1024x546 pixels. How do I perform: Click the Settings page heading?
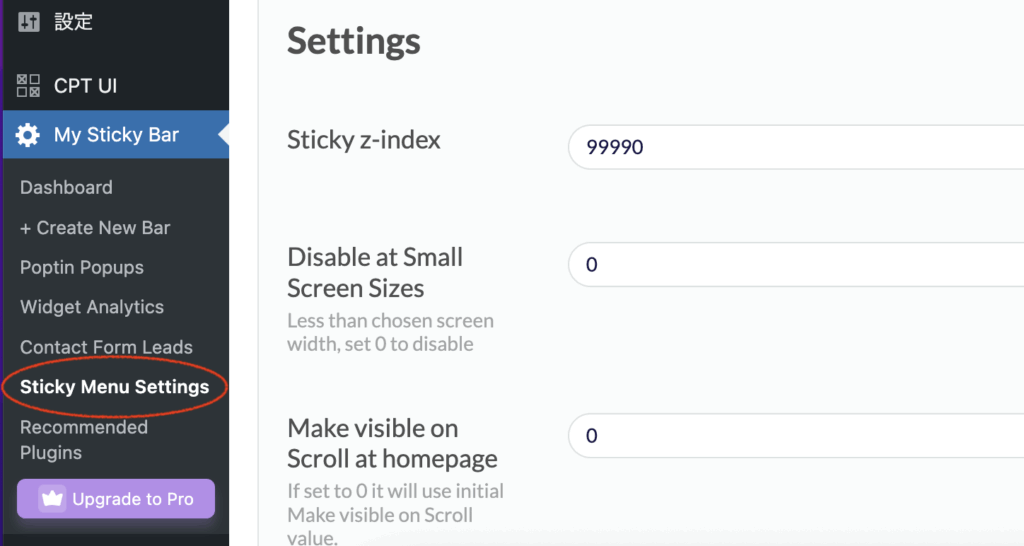354,41
